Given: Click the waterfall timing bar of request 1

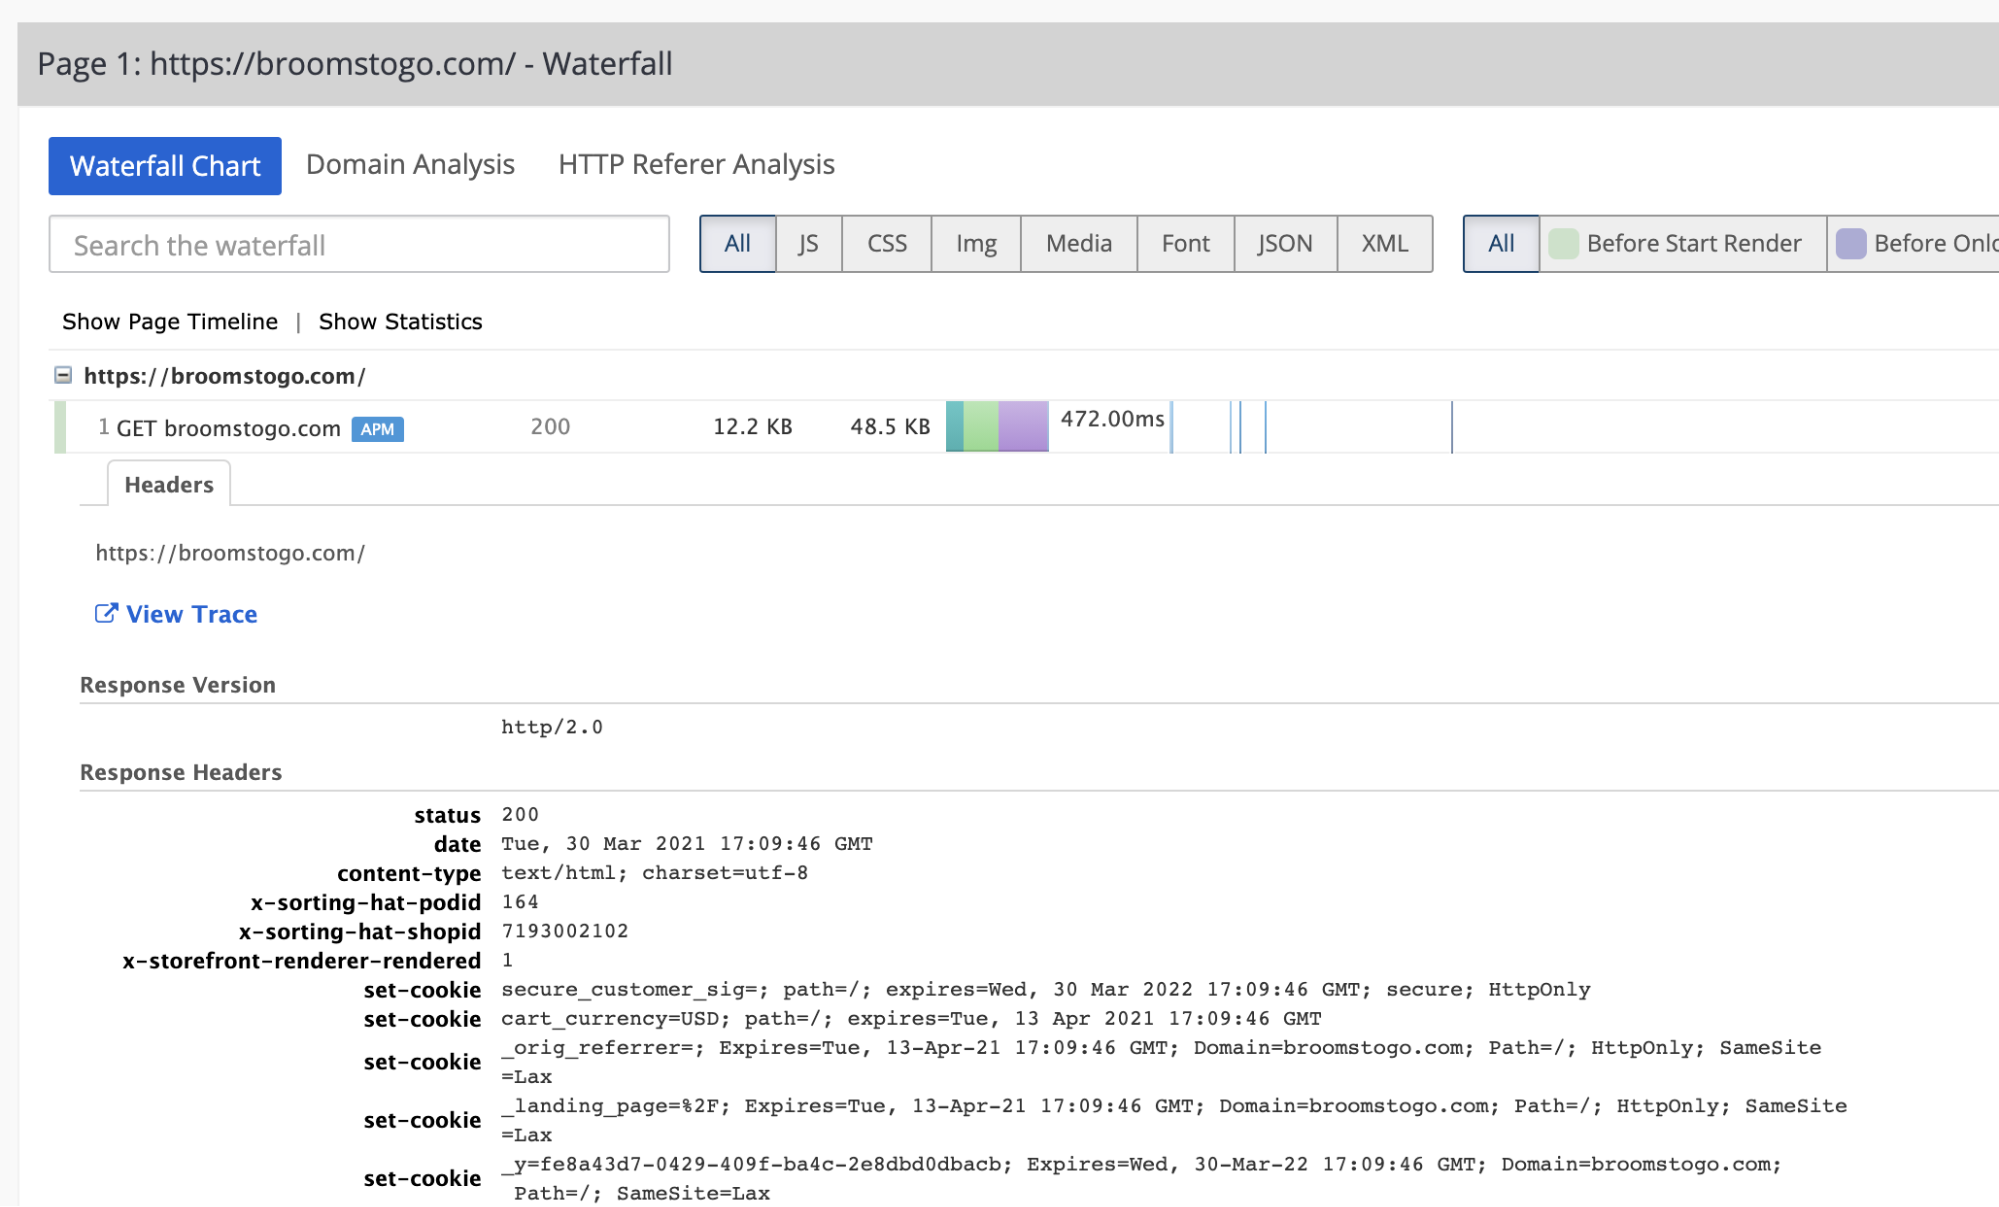Looking at the screenshot, I should click(x=997, y=427).
